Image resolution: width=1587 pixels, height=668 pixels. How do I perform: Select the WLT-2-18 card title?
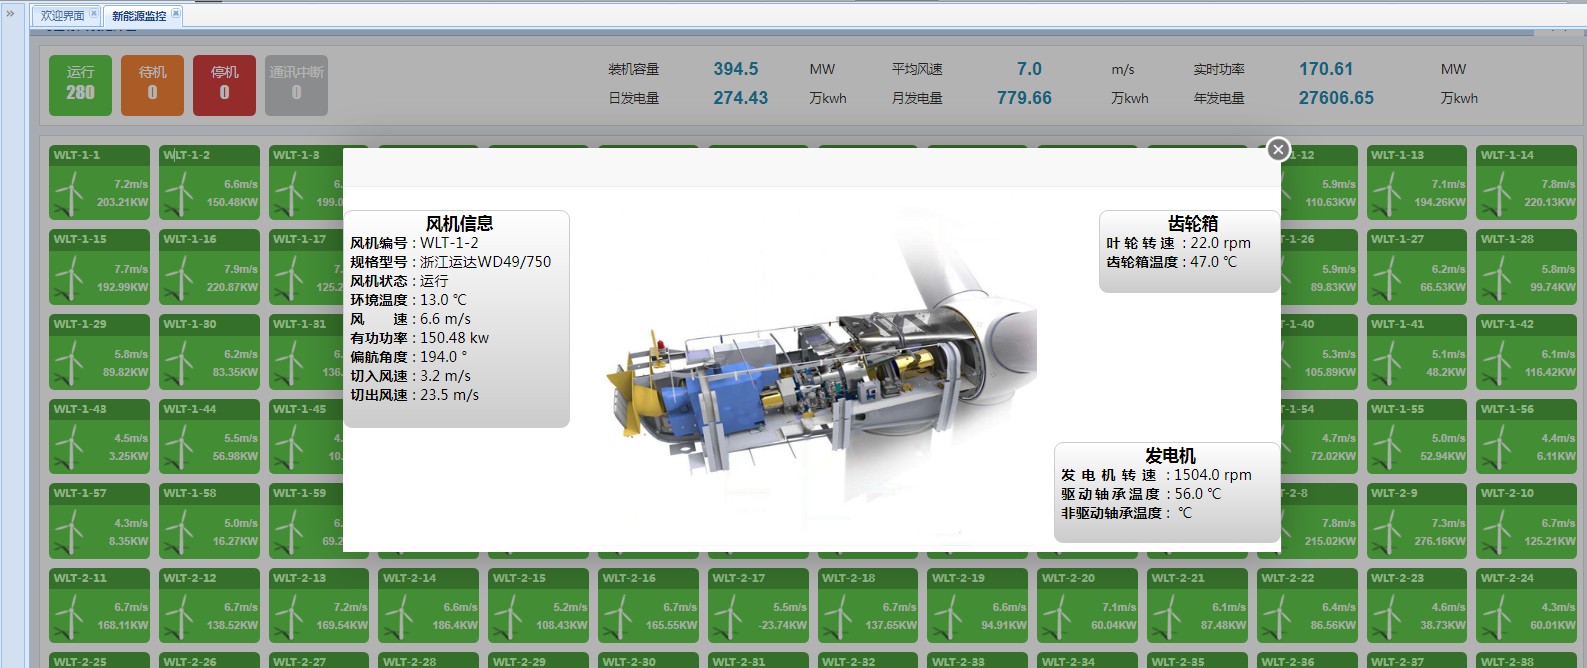tap(849, 578)
